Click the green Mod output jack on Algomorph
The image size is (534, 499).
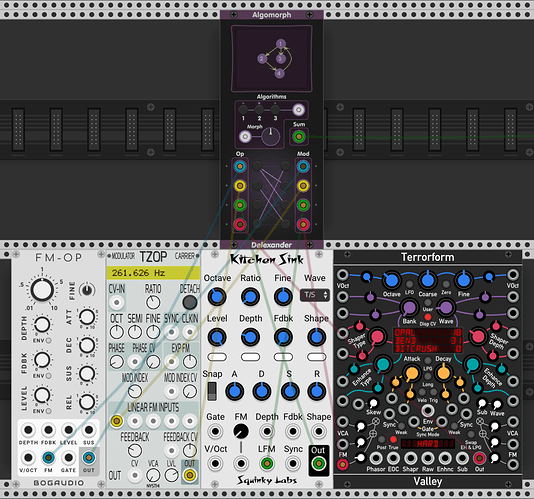(x=303, y=205)
